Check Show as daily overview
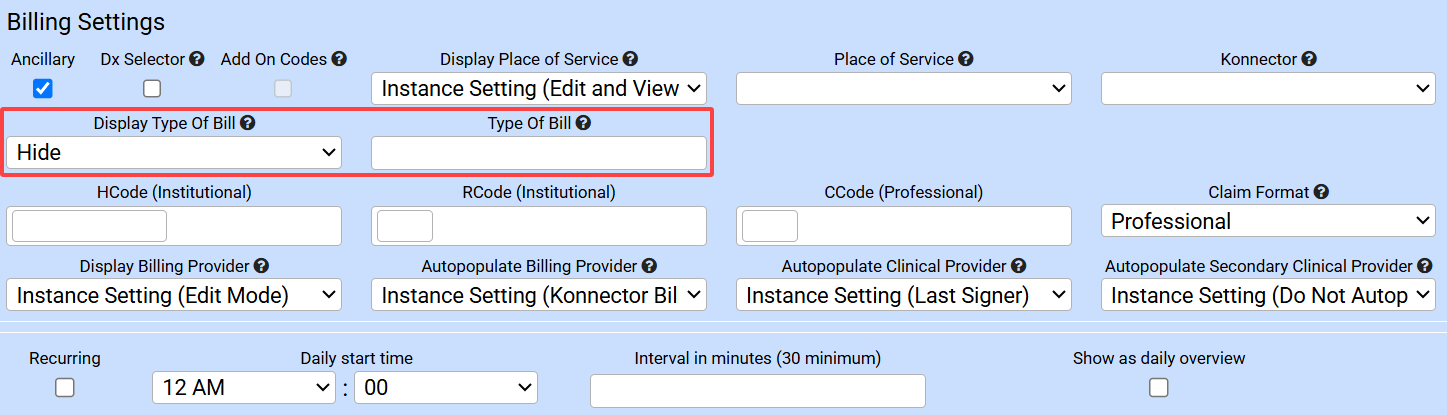 [1159, 387]
